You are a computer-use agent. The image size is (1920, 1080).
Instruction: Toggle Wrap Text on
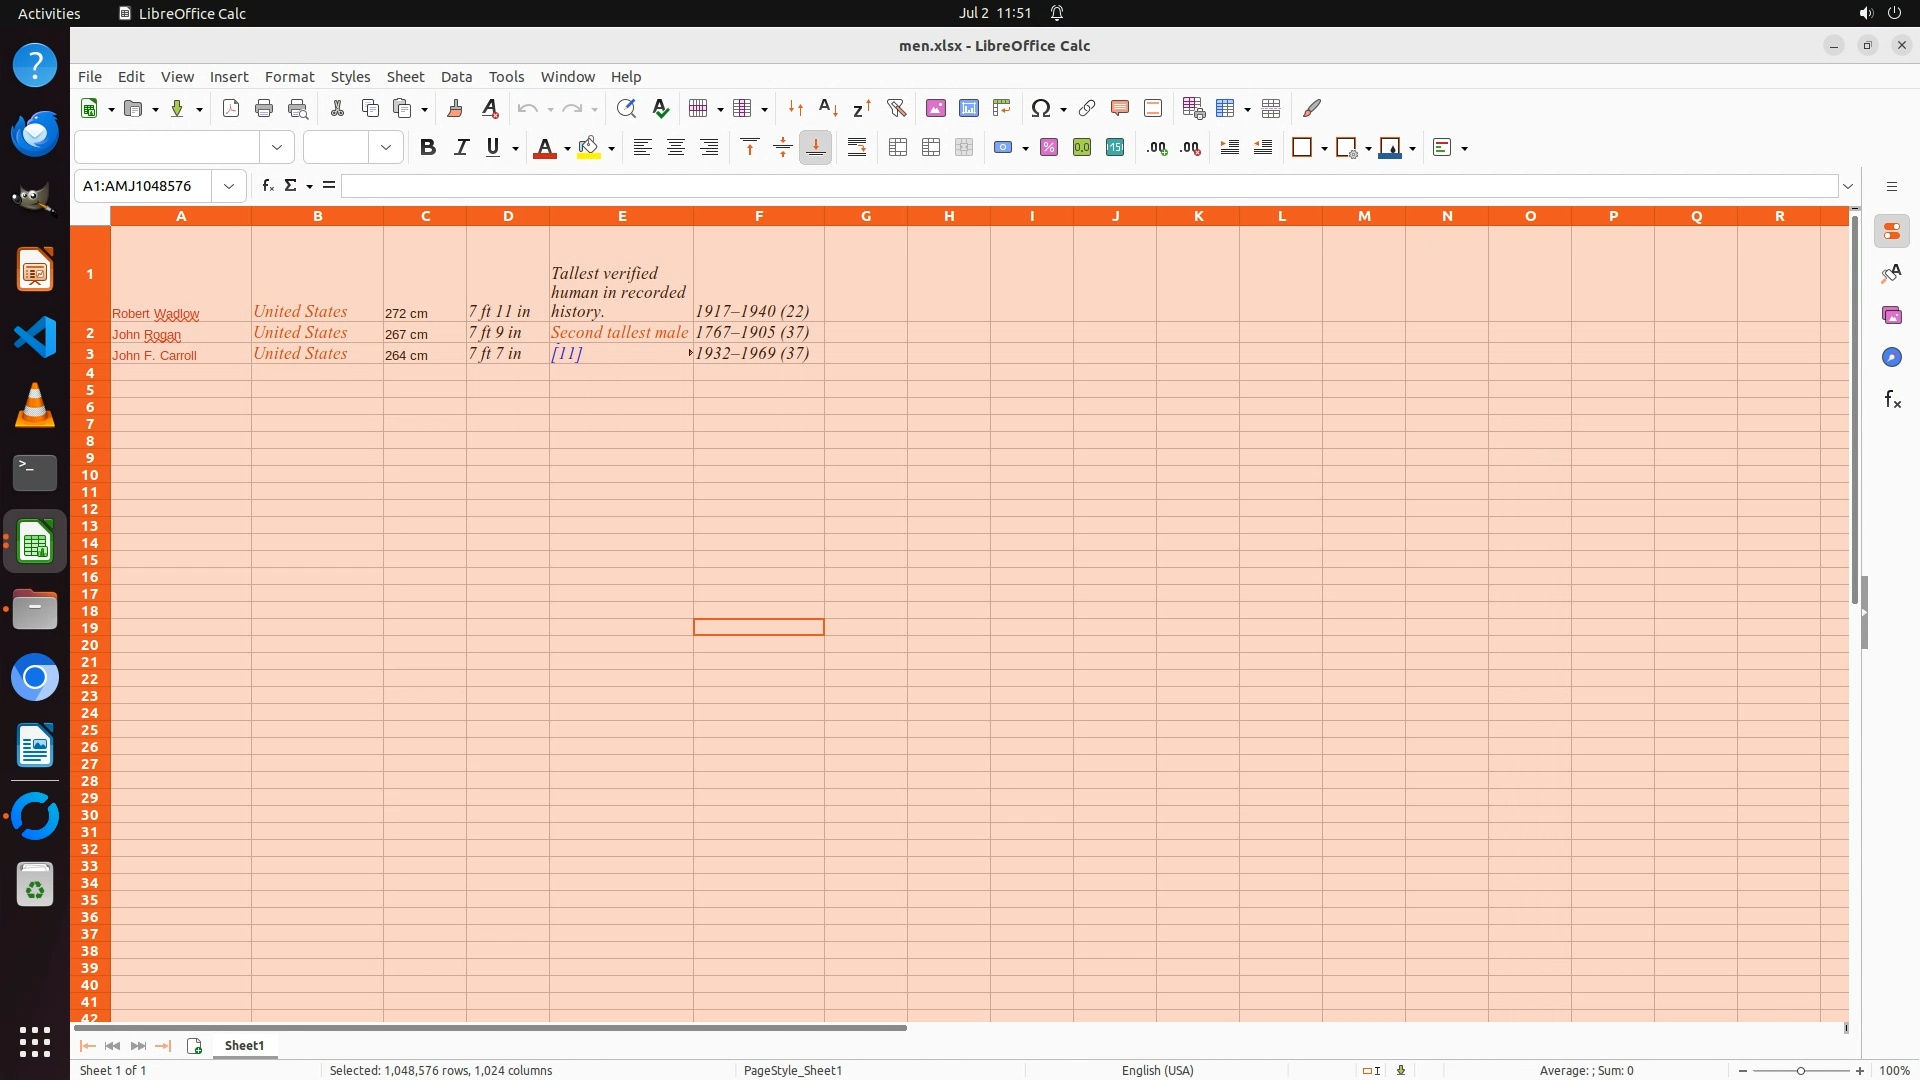tap(857, 148)
